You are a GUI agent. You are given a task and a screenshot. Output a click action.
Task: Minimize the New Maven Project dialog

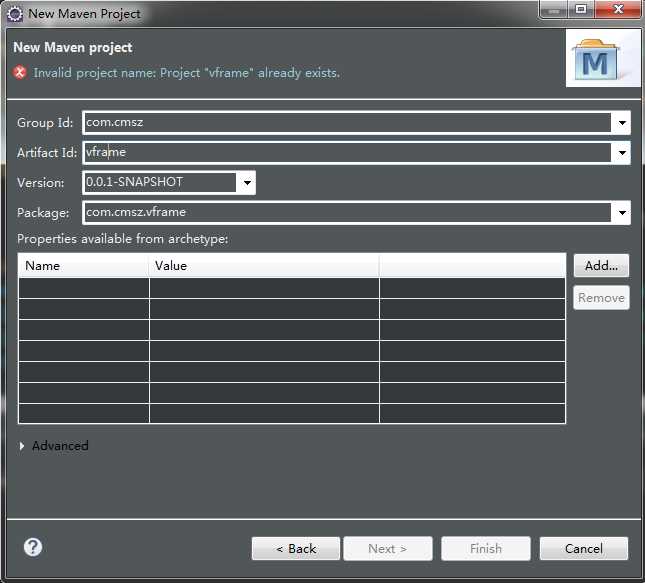(x=554, y=9)
